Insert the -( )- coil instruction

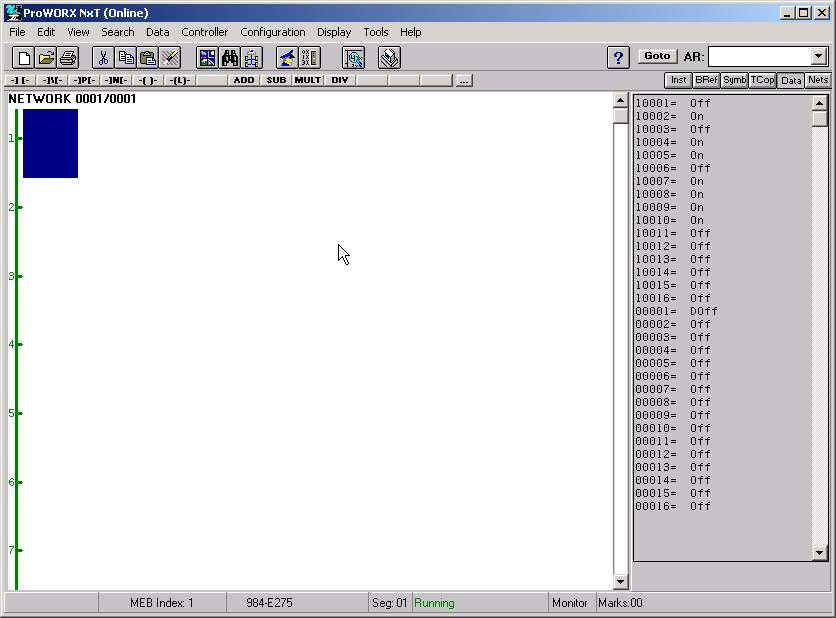point(148,80)
